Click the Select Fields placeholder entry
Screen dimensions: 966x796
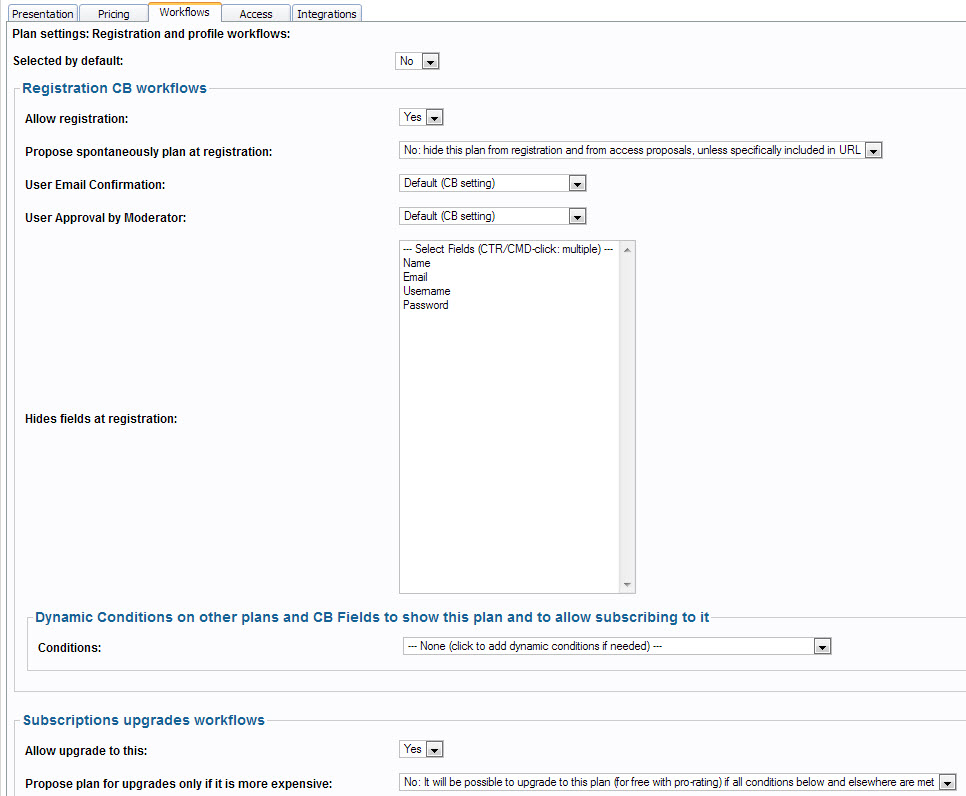(507, 249)
